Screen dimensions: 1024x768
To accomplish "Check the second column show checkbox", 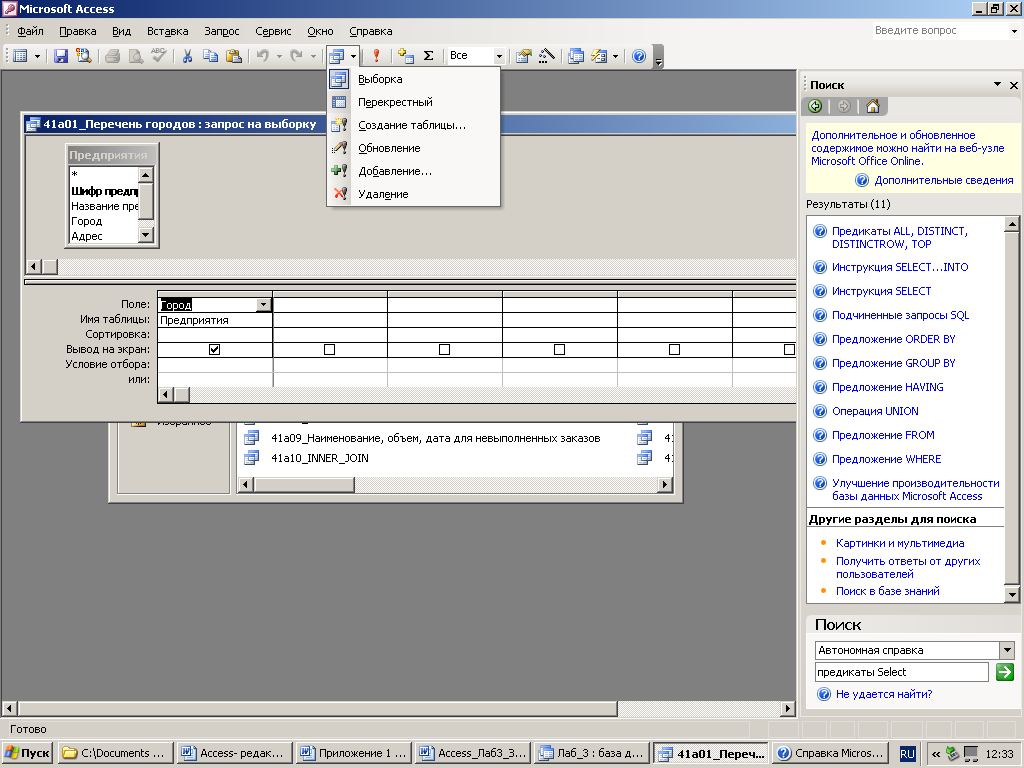I will tap(329, 349).
